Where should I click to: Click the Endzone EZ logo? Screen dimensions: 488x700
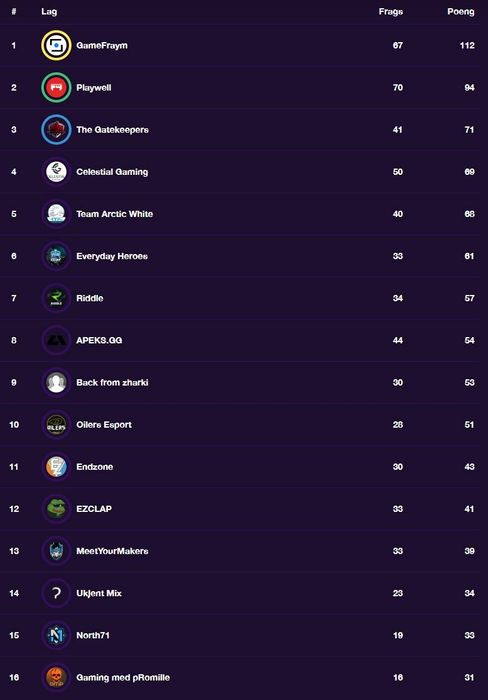tap(56, 467)
